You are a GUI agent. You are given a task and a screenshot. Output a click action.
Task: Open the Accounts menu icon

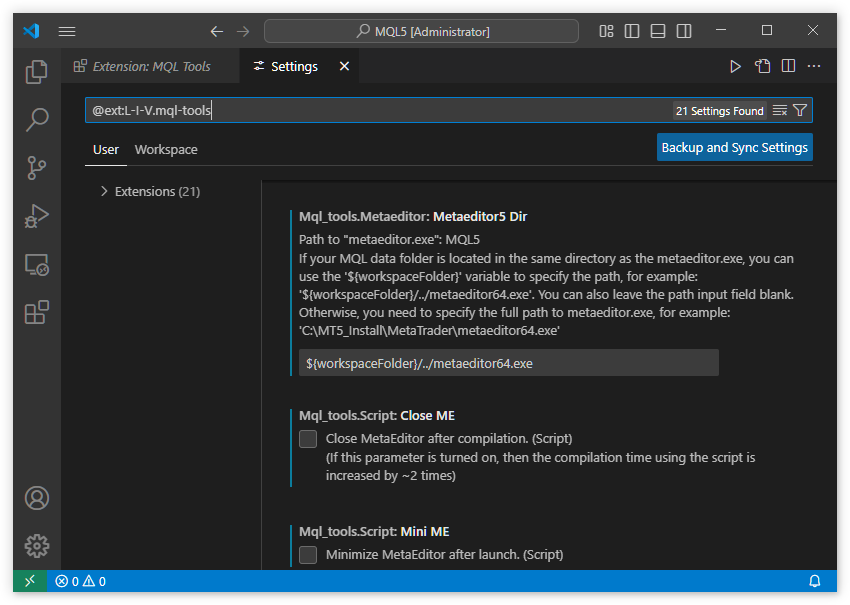coord(36,498)
